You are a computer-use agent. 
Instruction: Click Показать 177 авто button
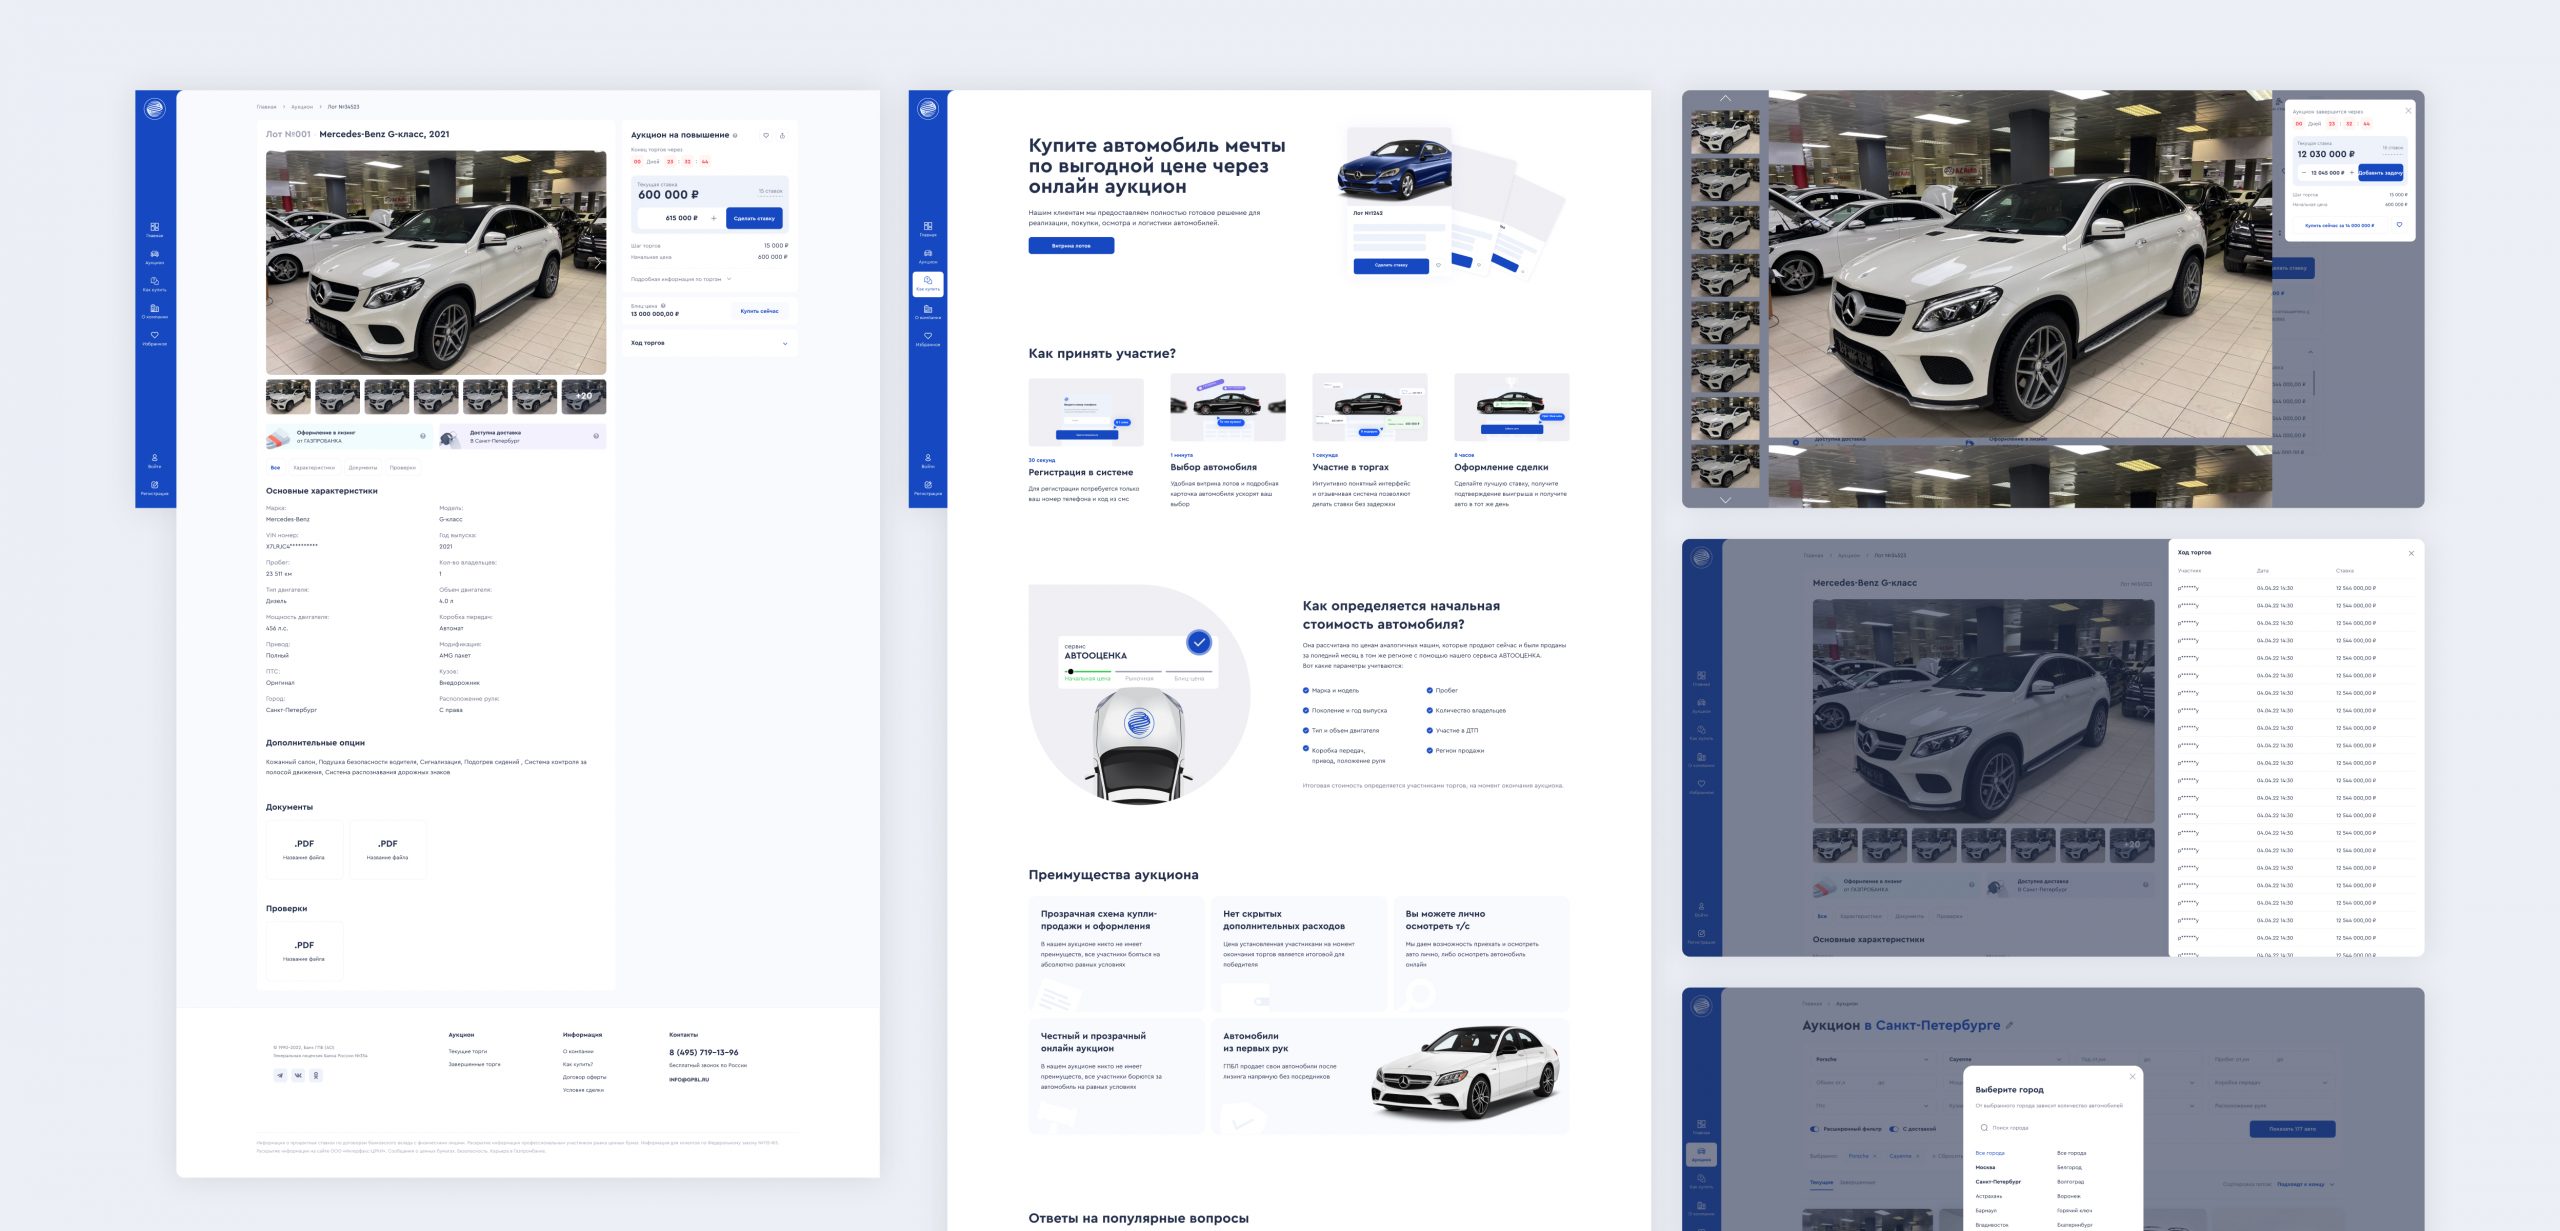pyautogui.click(x=2292, y=1129)
